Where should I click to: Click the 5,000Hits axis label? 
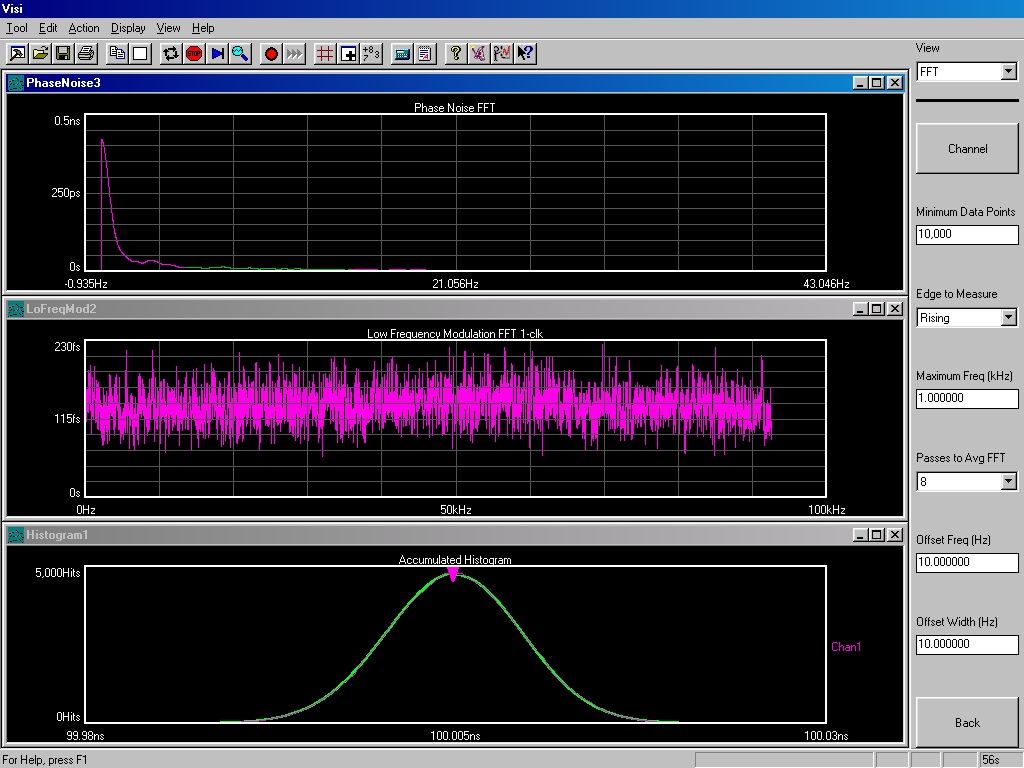click(57, 573)
